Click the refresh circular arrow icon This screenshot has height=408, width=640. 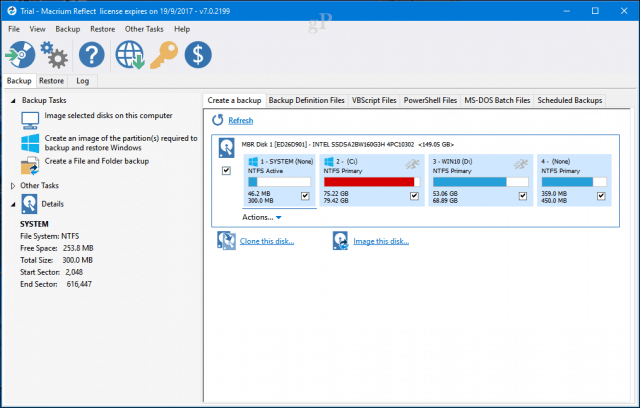coord(218,120)
